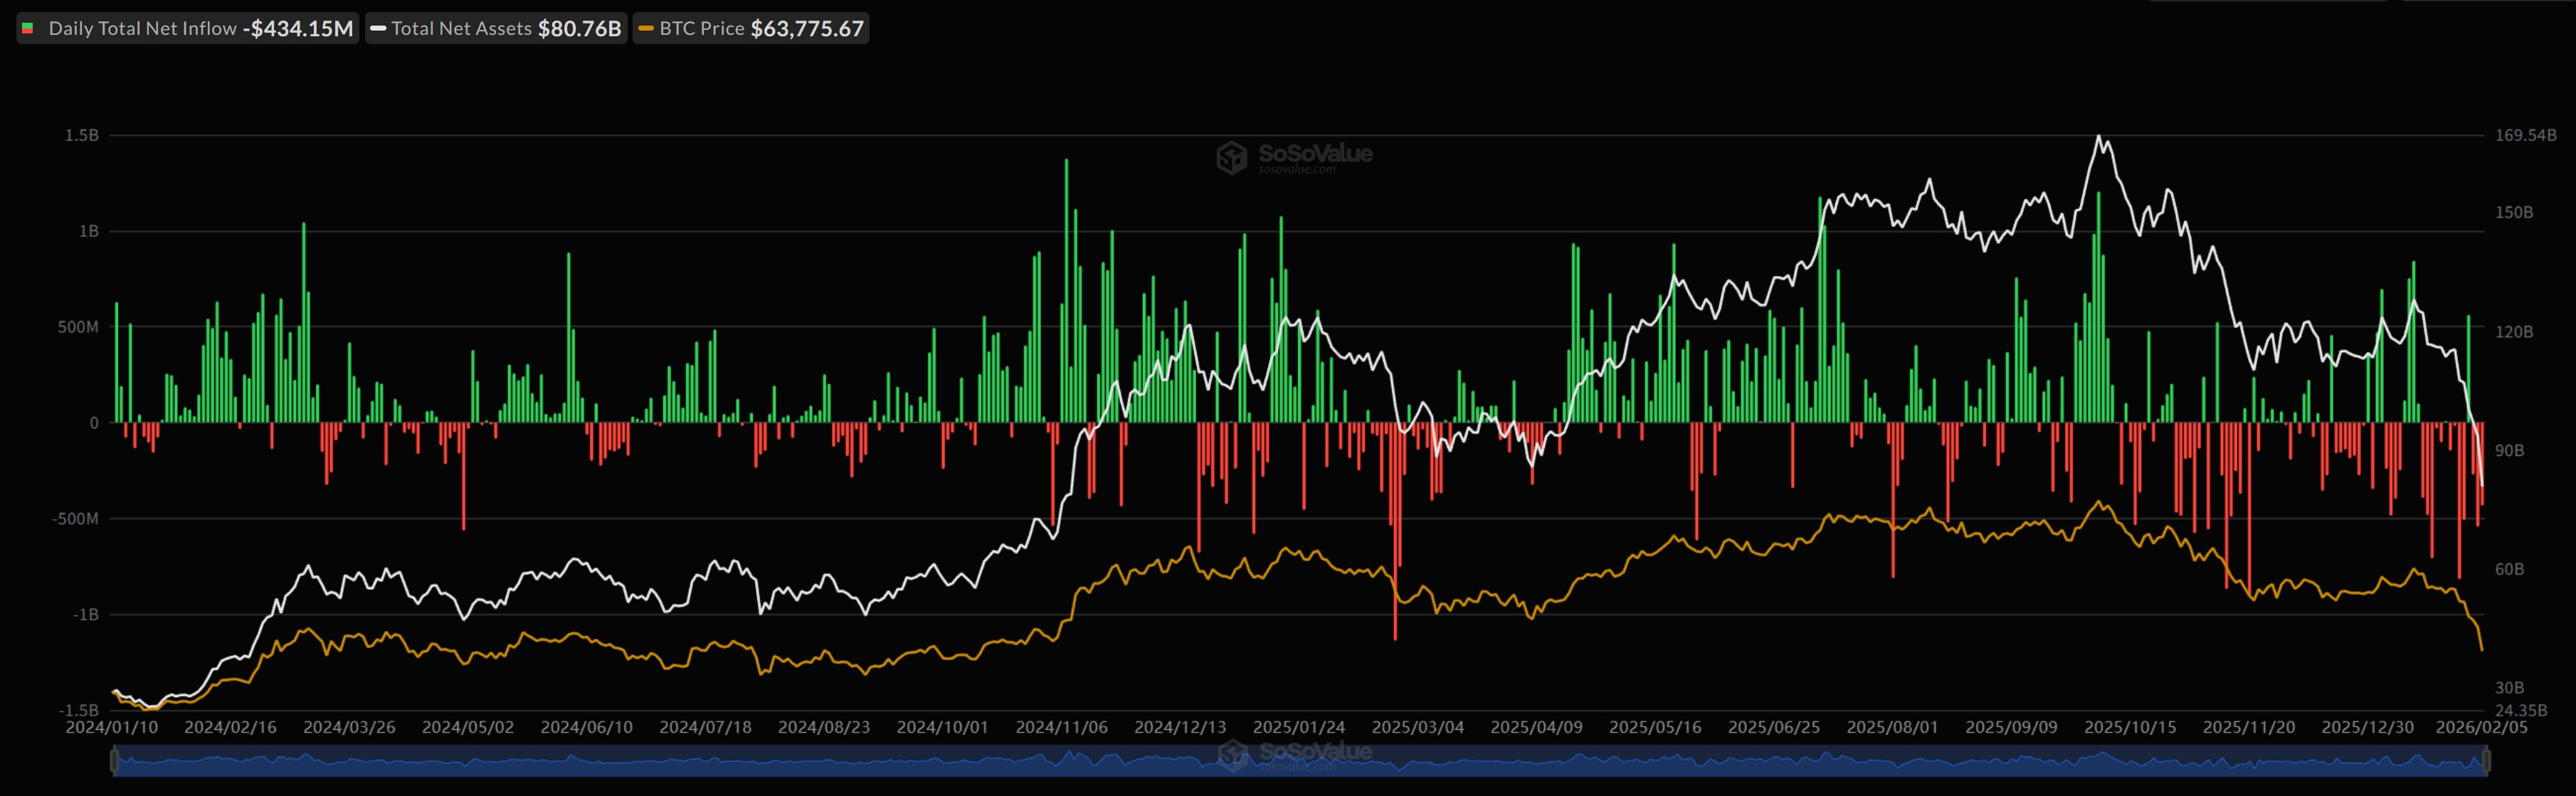Screen dimensions: 2576x796
Task: Click the SoSoValue cube logo above the chart
Action: click(x=1231, y=157)
